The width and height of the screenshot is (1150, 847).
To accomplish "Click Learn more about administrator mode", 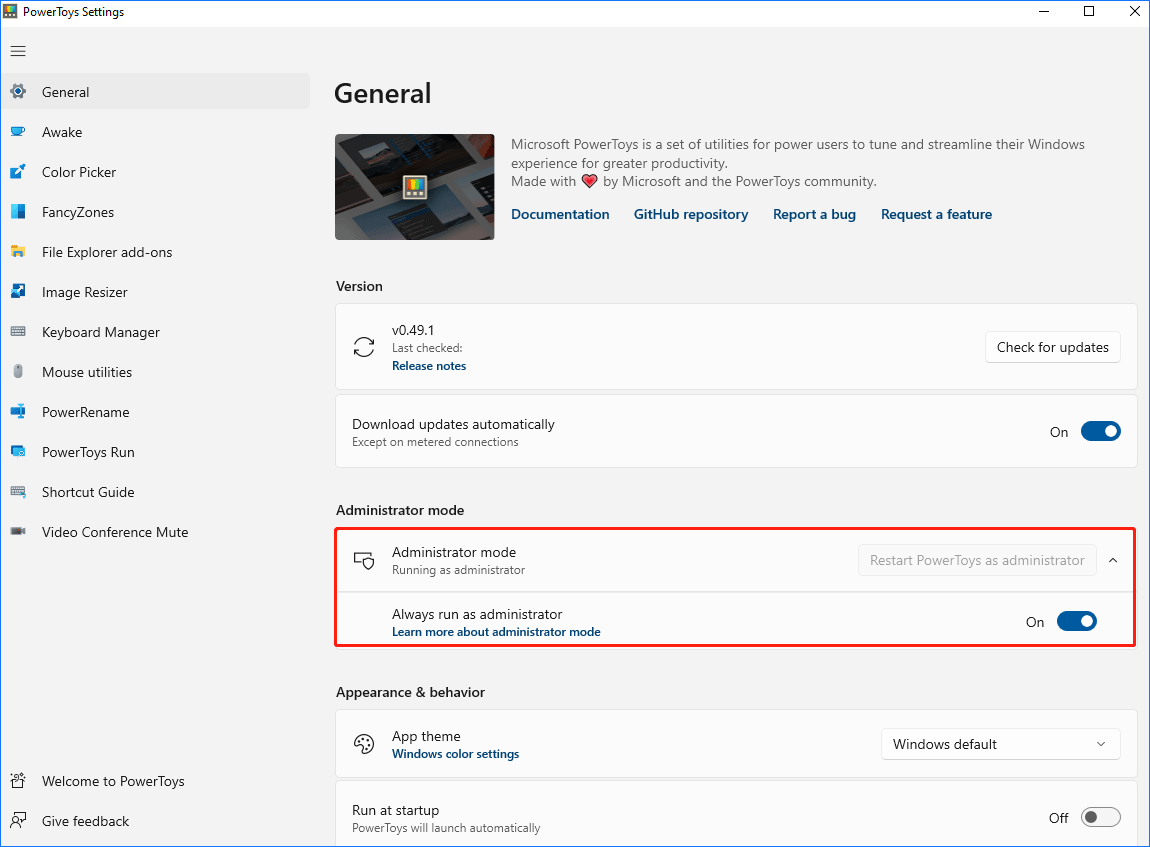I will click(496, 631).
